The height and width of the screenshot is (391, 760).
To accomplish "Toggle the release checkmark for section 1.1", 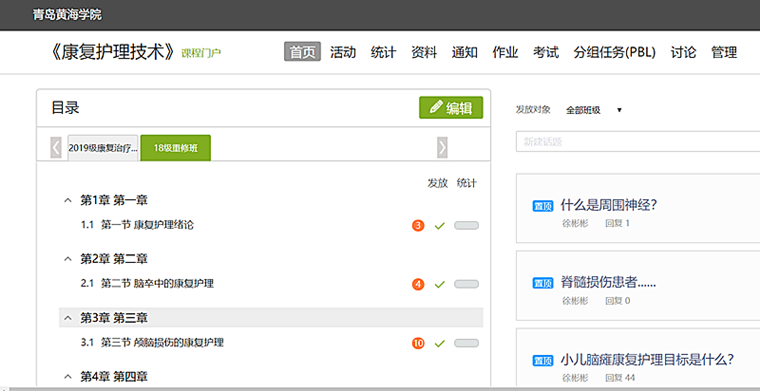I will click(x=440, y=226).
